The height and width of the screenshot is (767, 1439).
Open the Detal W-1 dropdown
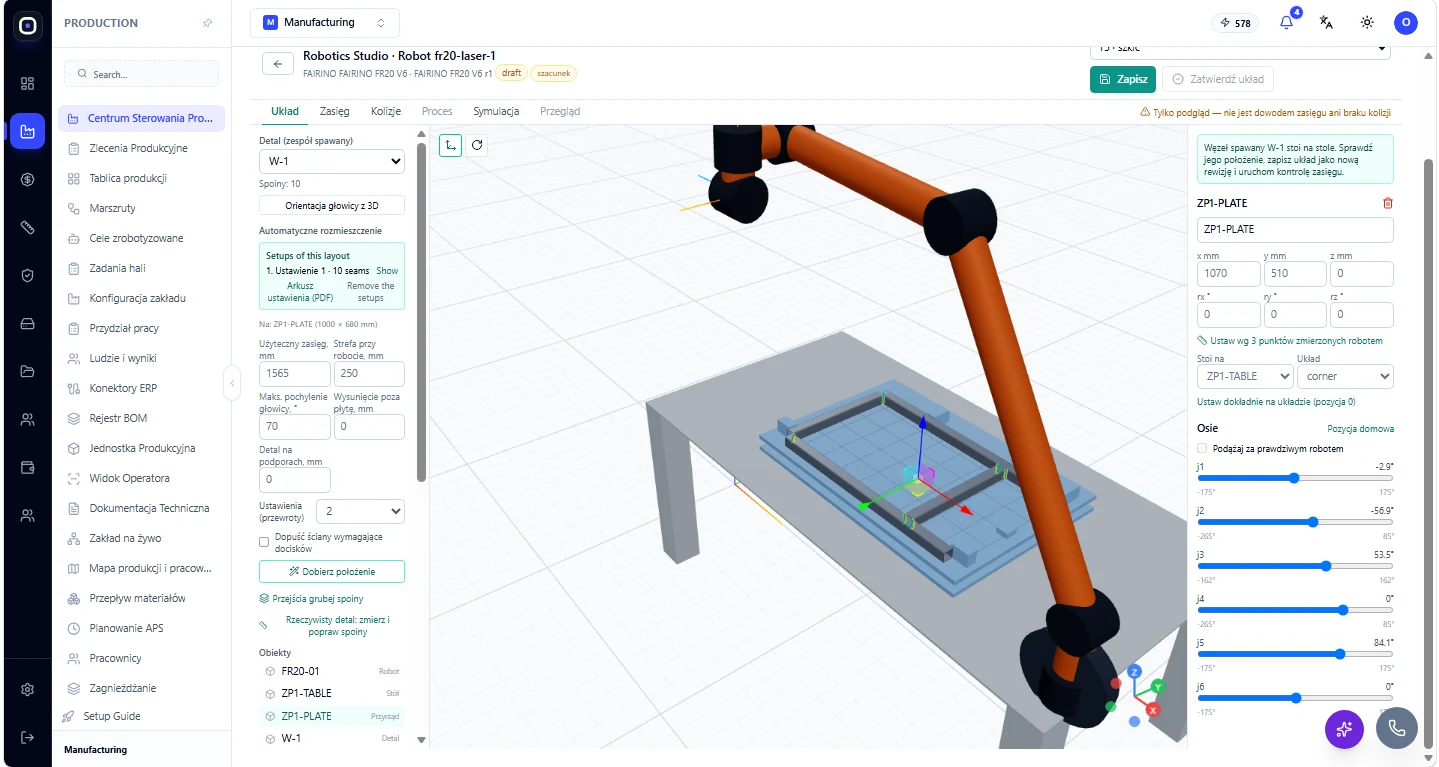[x=332, y=161]
